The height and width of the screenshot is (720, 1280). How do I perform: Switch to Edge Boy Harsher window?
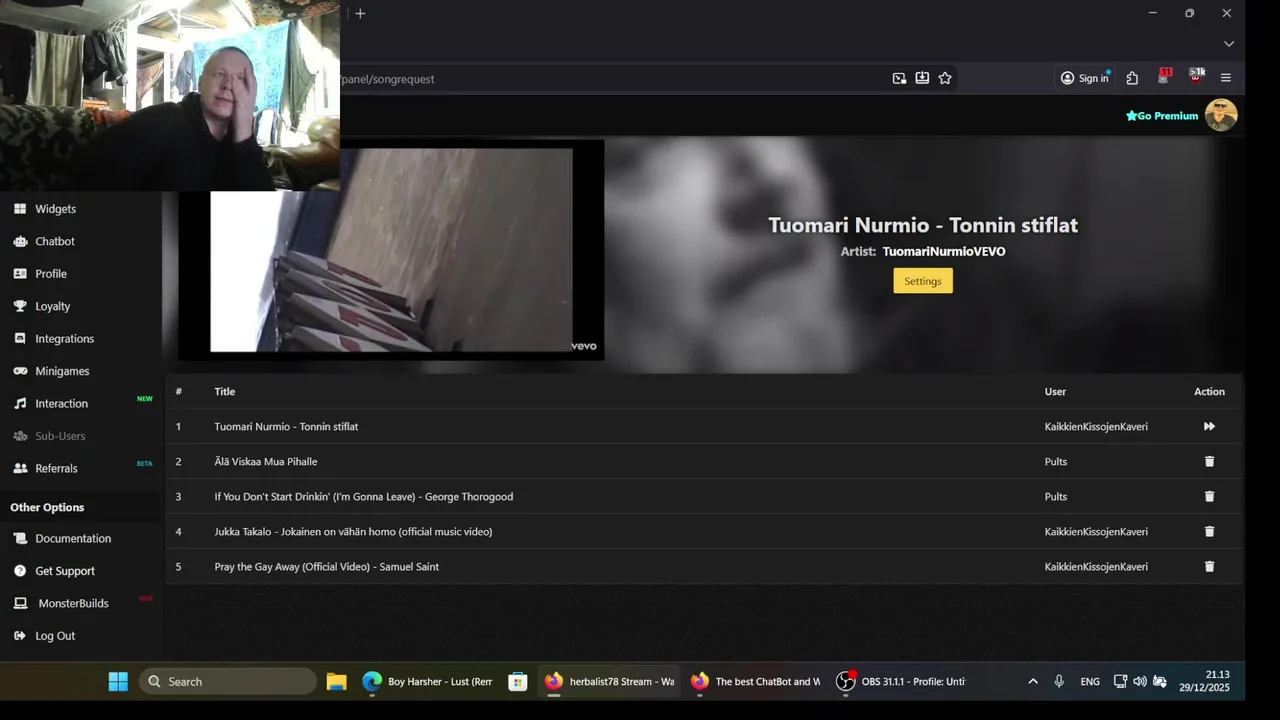[x=428, y=681]
